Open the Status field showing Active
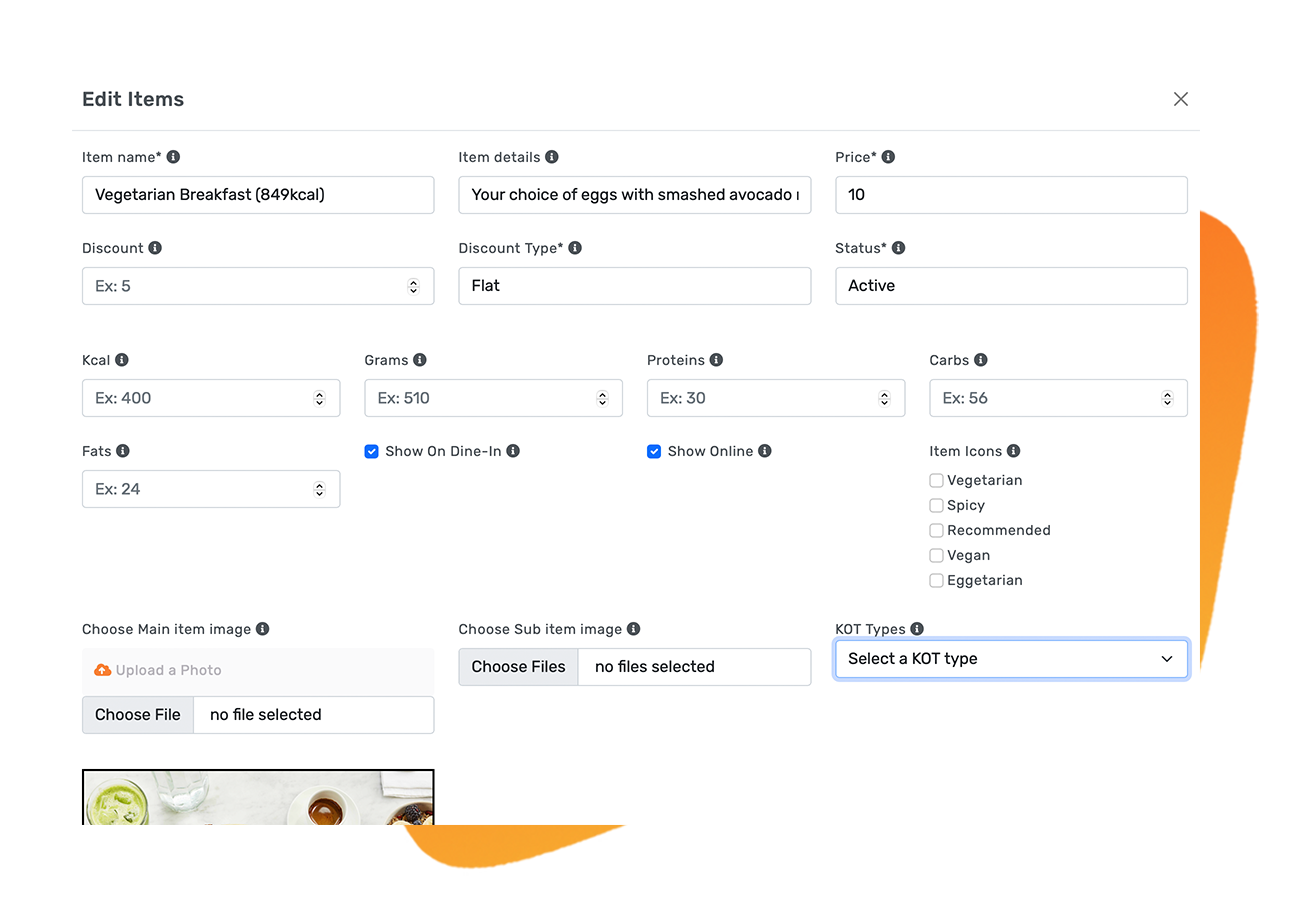This screenshot has height=900, width=1300. (x=1011, y=286)
